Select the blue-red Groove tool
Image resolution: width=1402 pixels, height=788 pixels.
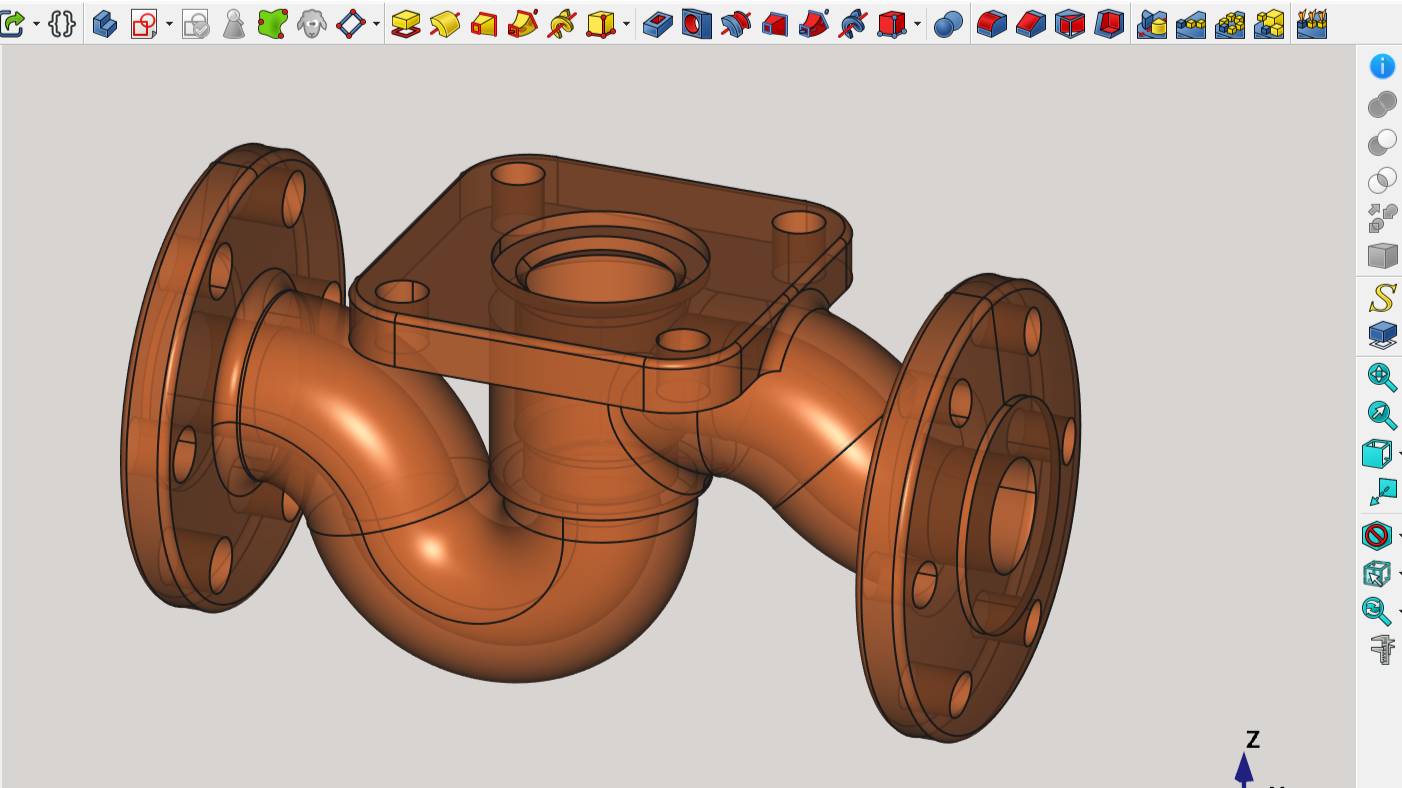point(735,23)
